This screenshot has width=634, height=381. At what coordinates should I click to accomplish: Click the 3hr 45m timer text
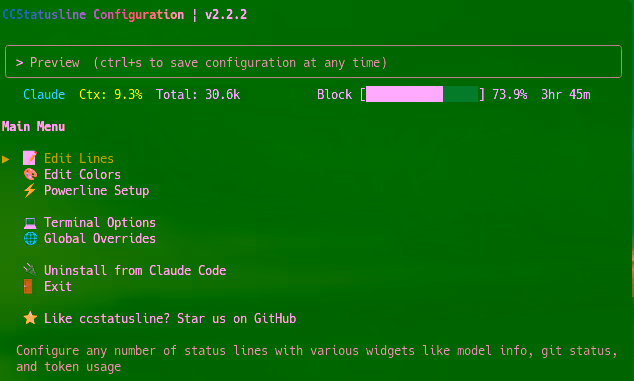(566, 94)
